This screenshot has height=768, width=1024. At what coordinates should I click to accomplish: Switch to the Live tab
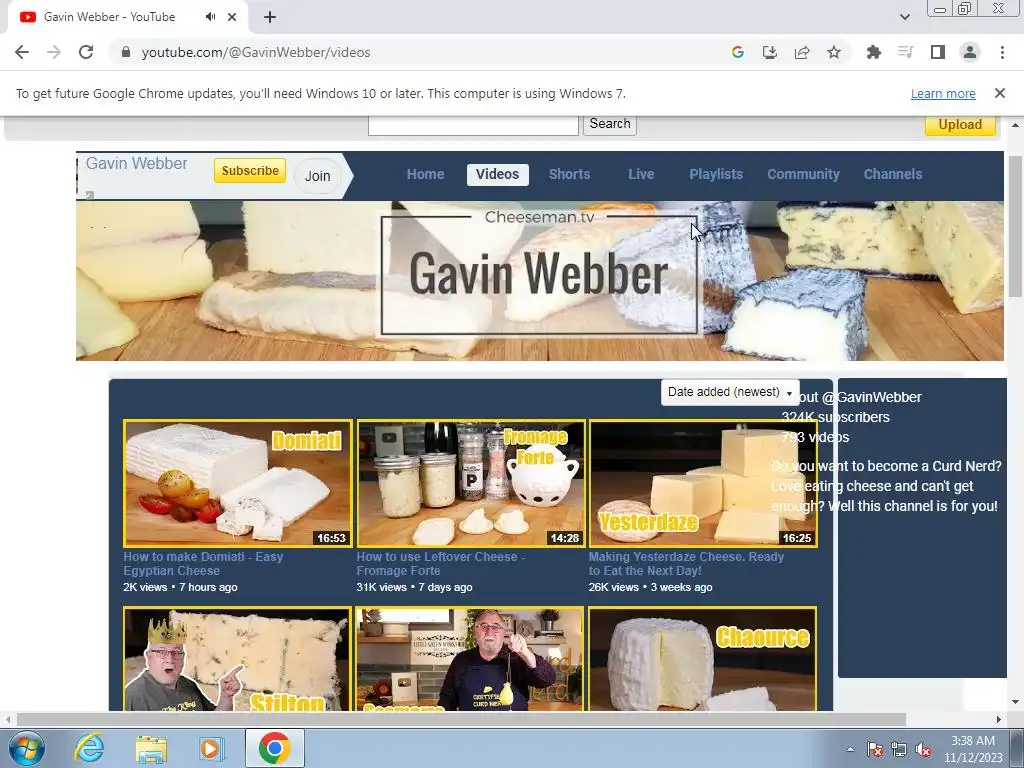[641, 174]
